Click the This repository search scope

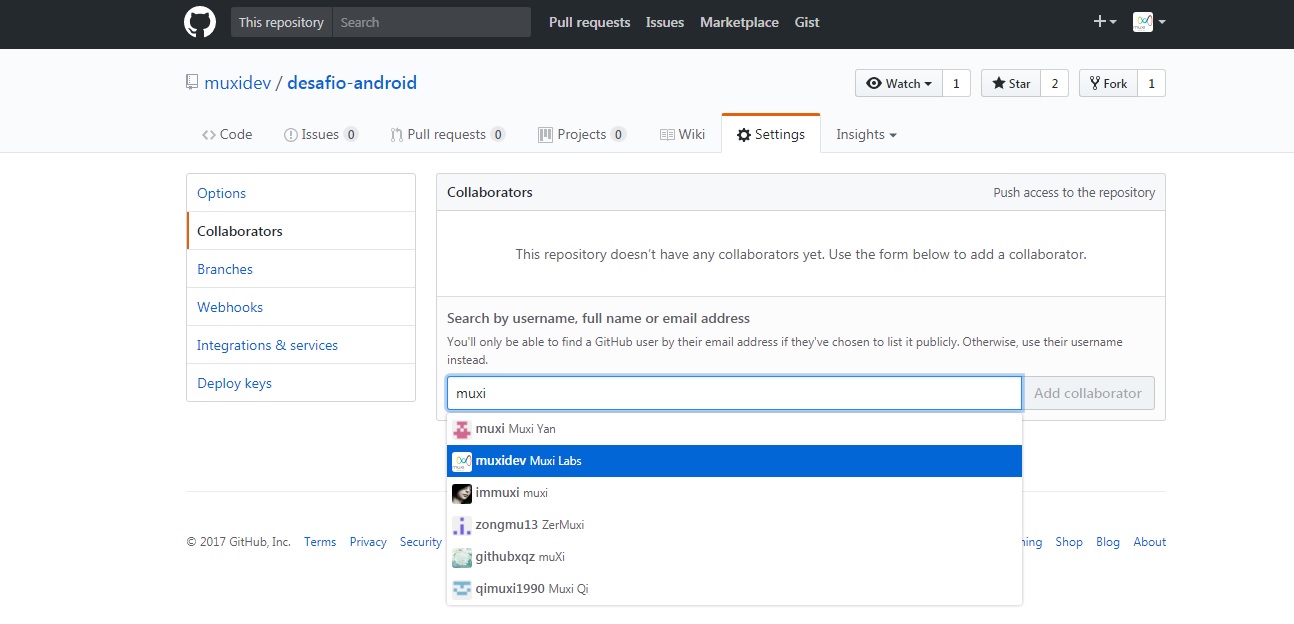coord(281,22)
